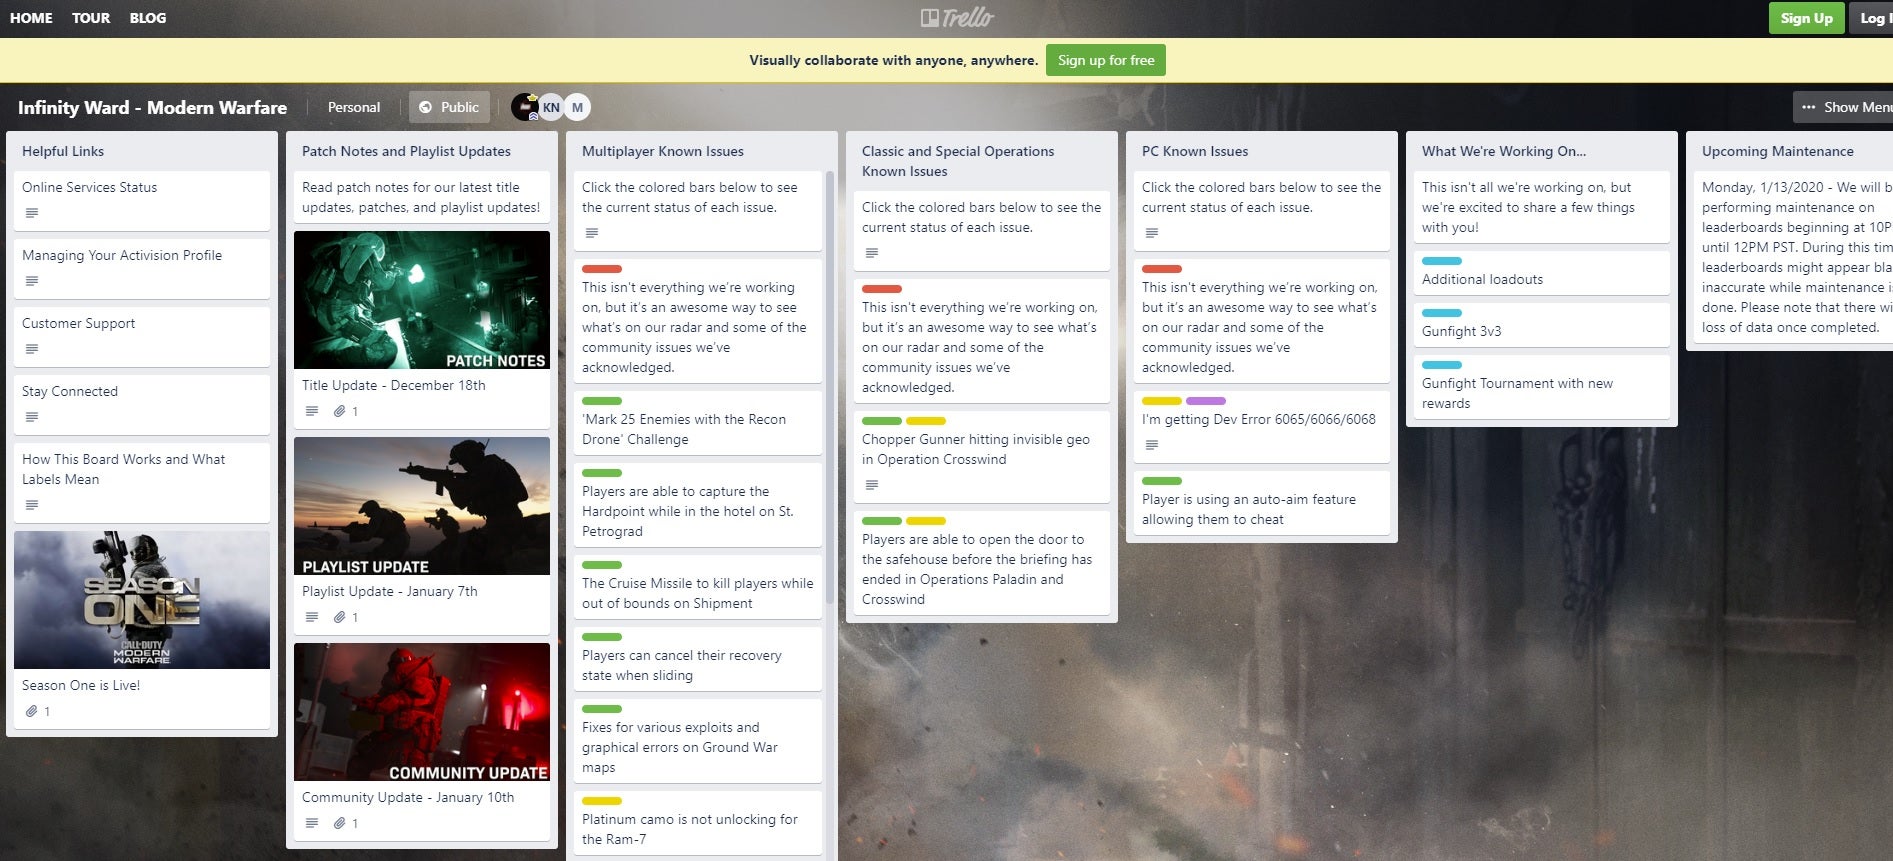
Task: Open Hardpoint hotel St. Petrograd card
Action: [698, 505]
